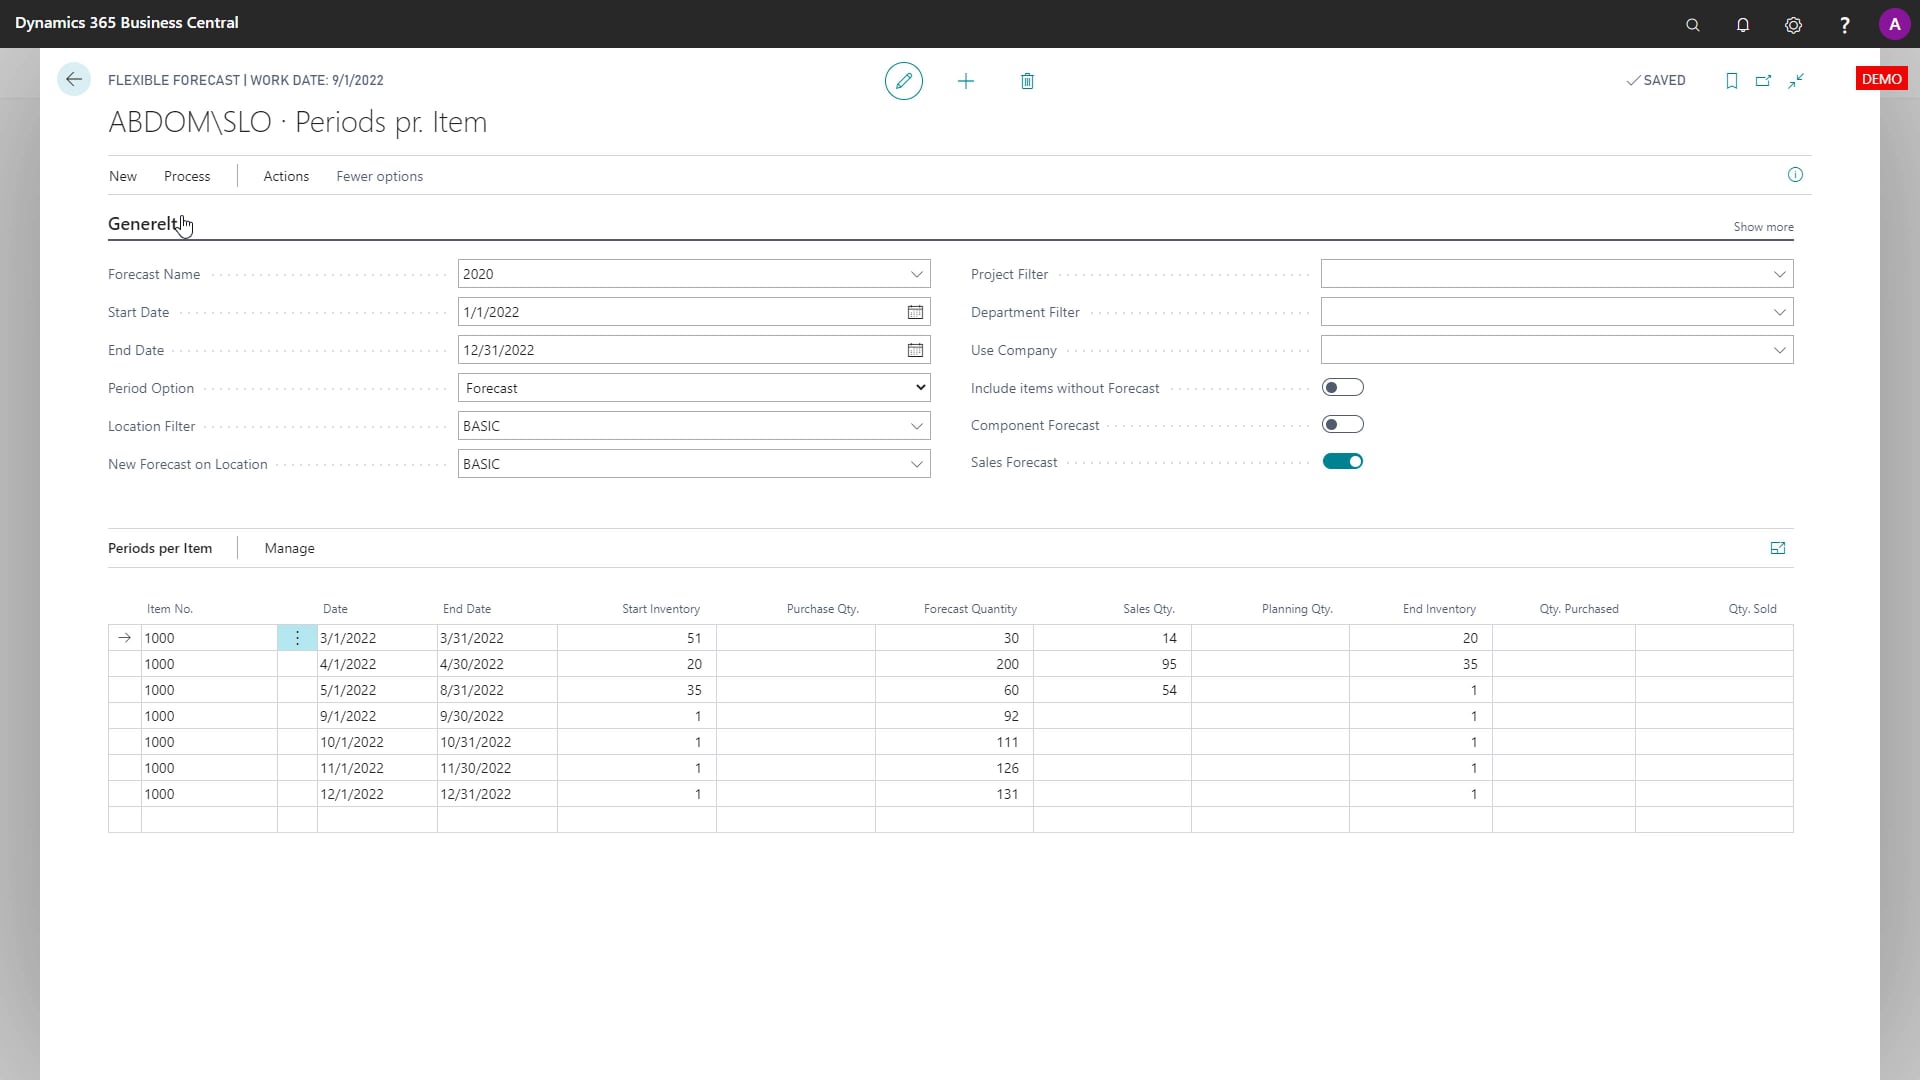Disable the Sales Forecast toggle

[1342, 462]
